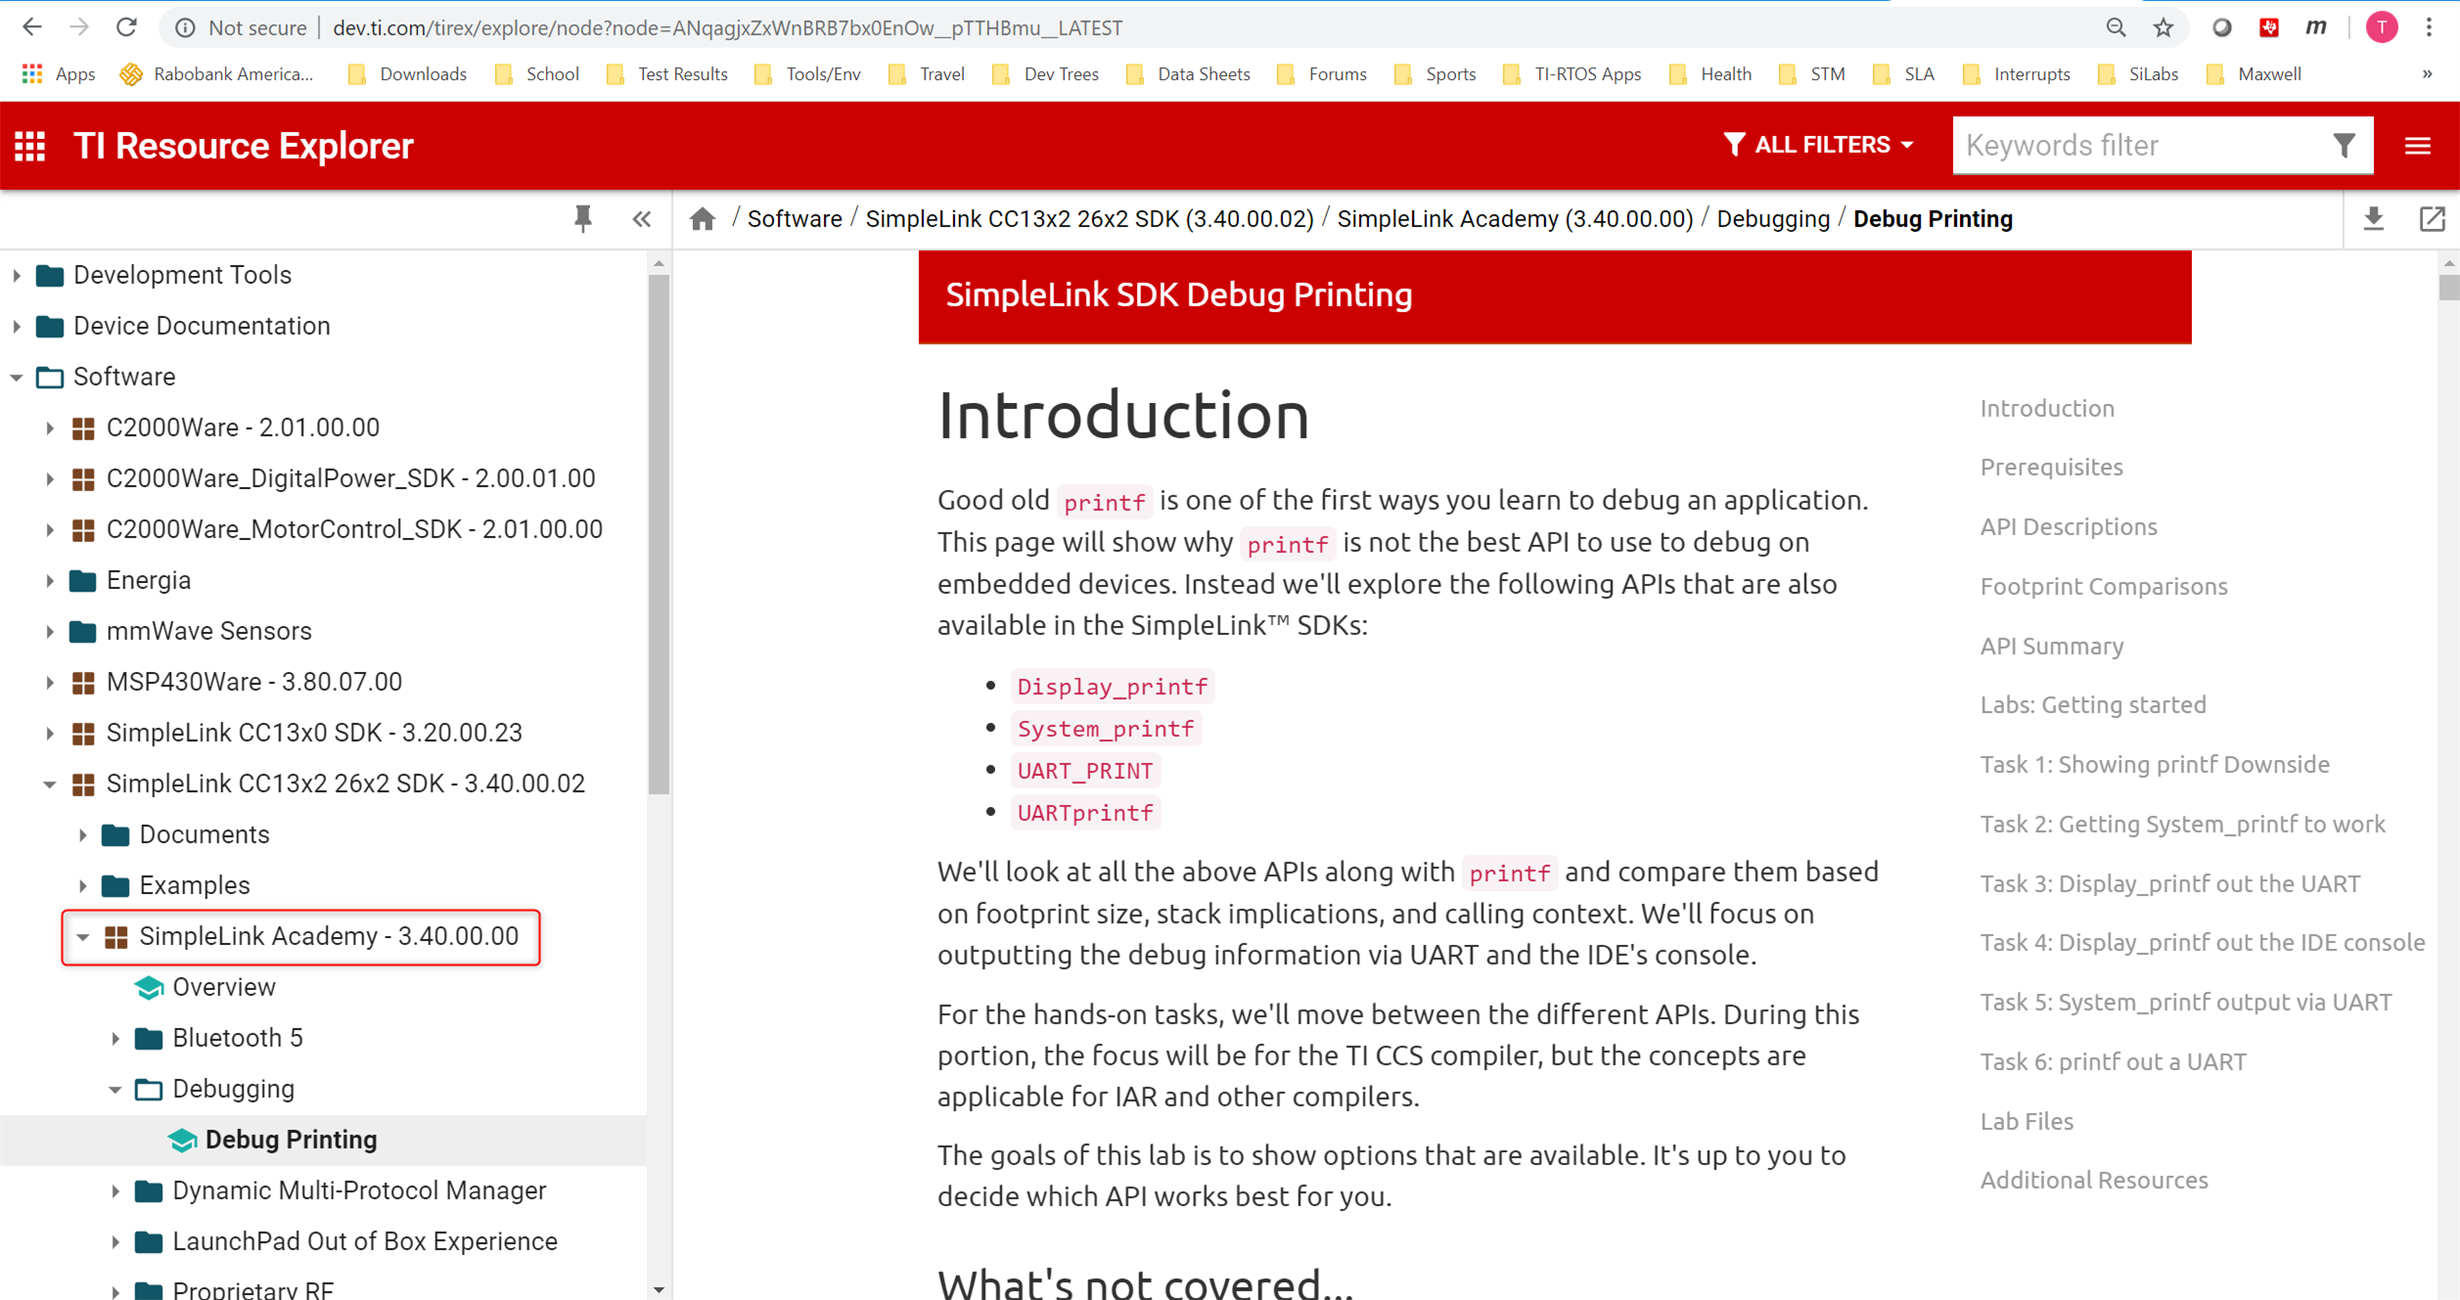2460x1300 pixels.
Task: Open the Downloads bookmark folder
Action: [407, 74]
